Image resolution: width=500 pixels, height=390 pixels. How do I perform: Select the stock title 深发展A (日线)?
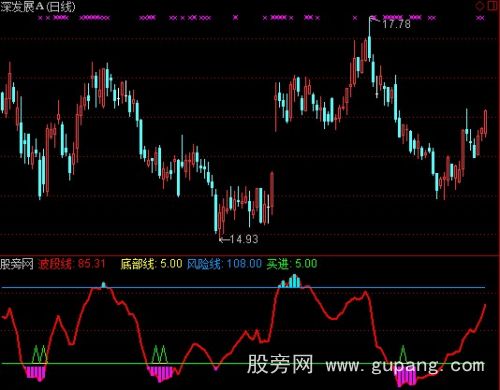[38, 7]
